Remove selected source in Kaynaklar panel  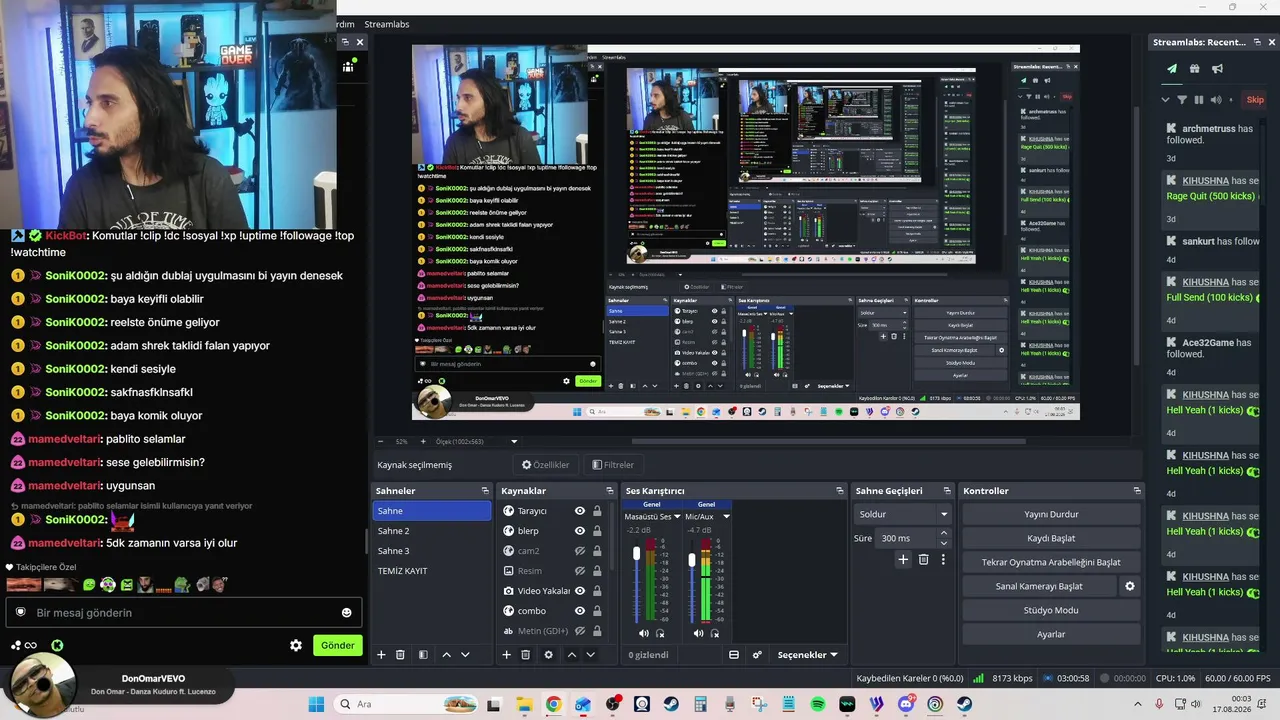tap(525, 655)
